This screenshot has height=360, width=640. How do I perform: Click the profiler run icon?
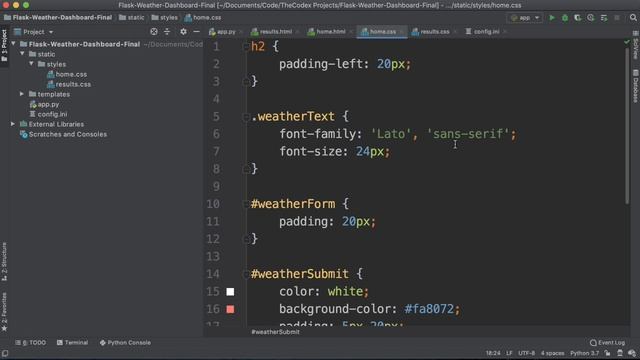point(591,18)
